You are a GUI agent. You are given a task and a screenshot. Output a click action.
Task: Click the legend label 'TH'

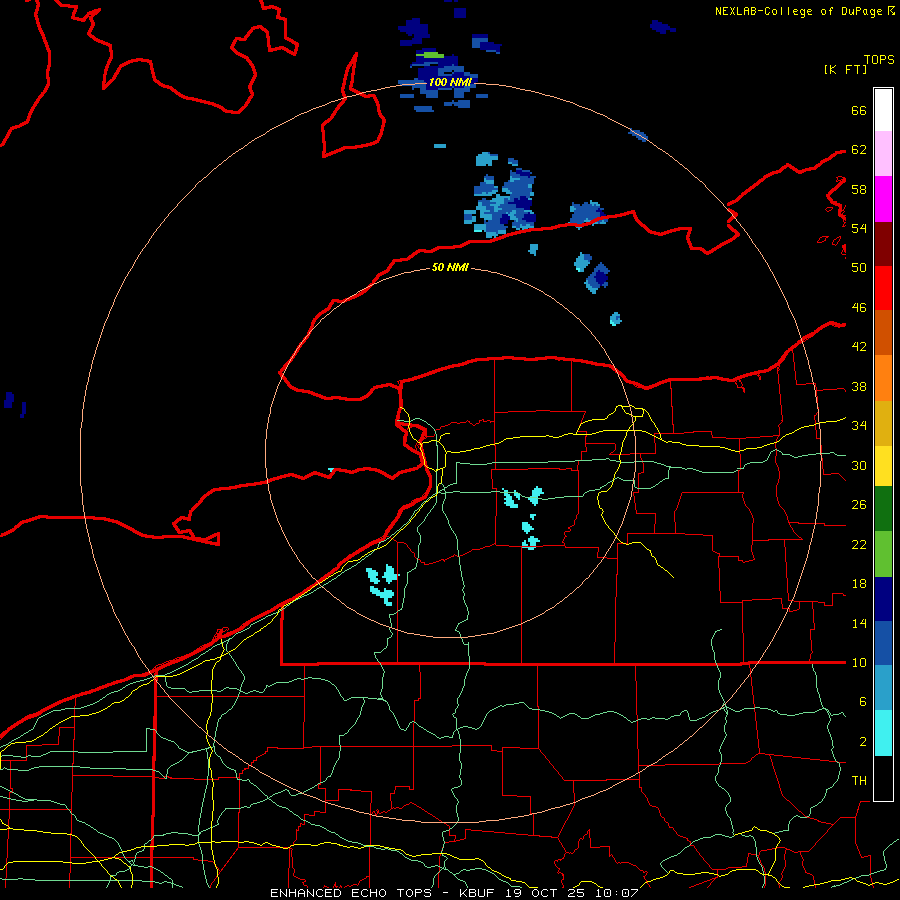(x=859, y=781)
